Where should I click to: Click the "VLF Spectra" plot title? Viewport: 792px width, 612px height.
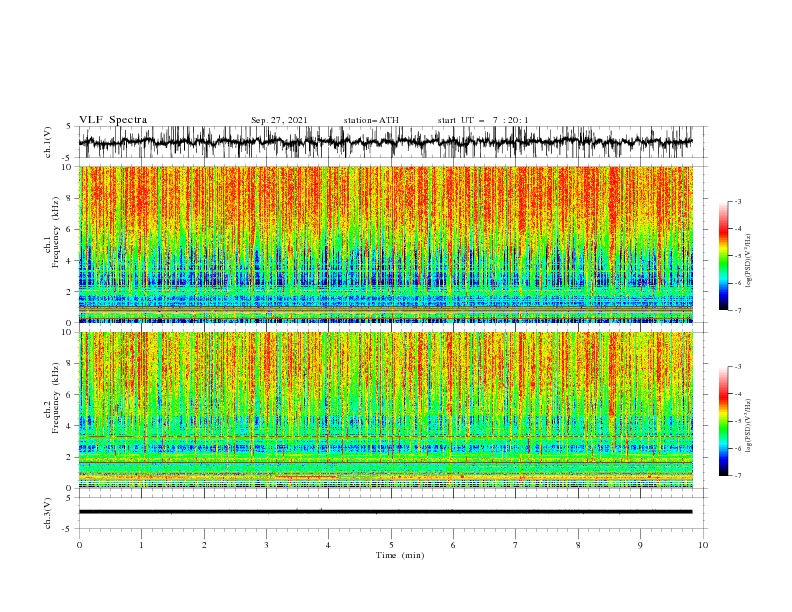click(113, 120)
